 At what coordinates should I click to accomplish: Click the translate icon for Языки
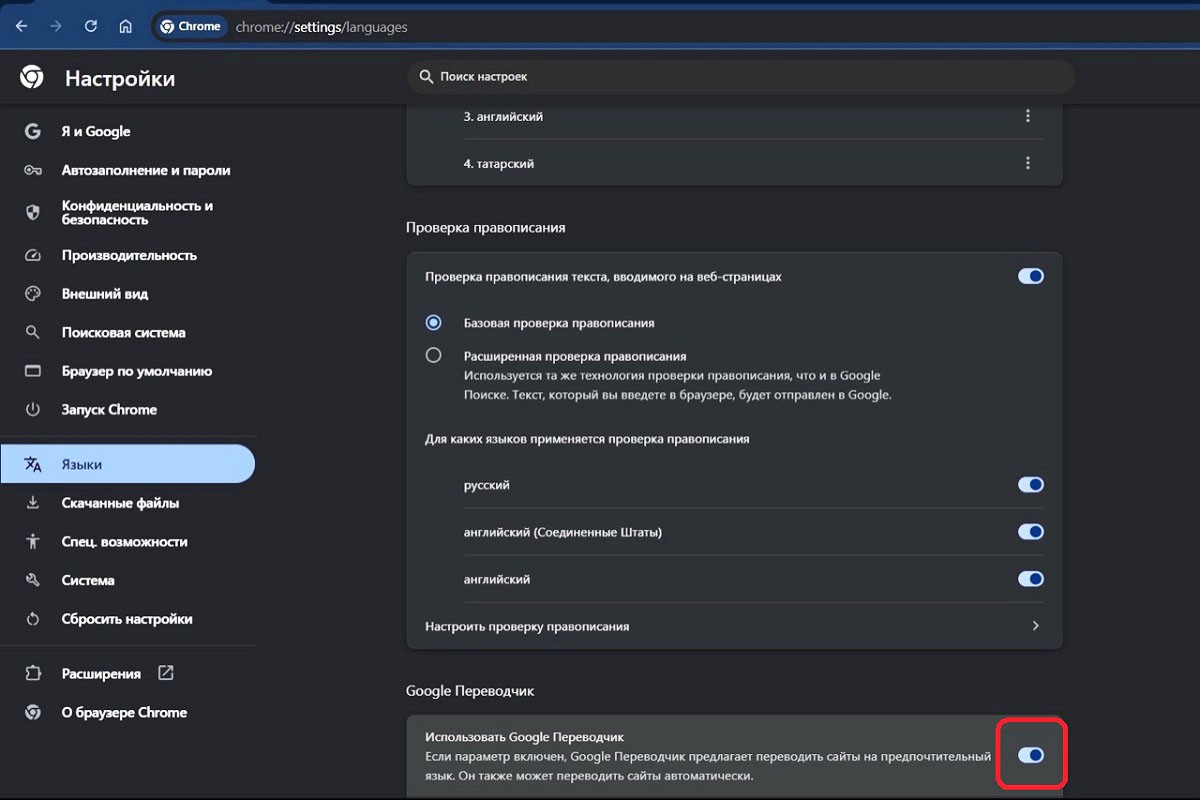pyautogui.click(x=33, y=464)
